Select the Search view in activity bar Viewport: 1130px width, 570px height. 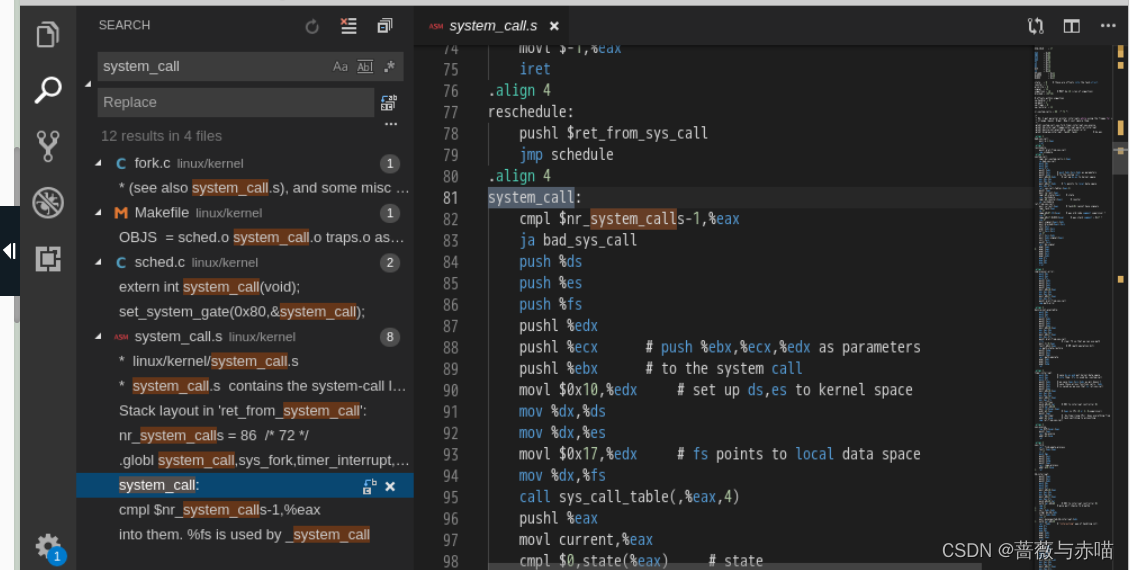(x=48, y=90)
